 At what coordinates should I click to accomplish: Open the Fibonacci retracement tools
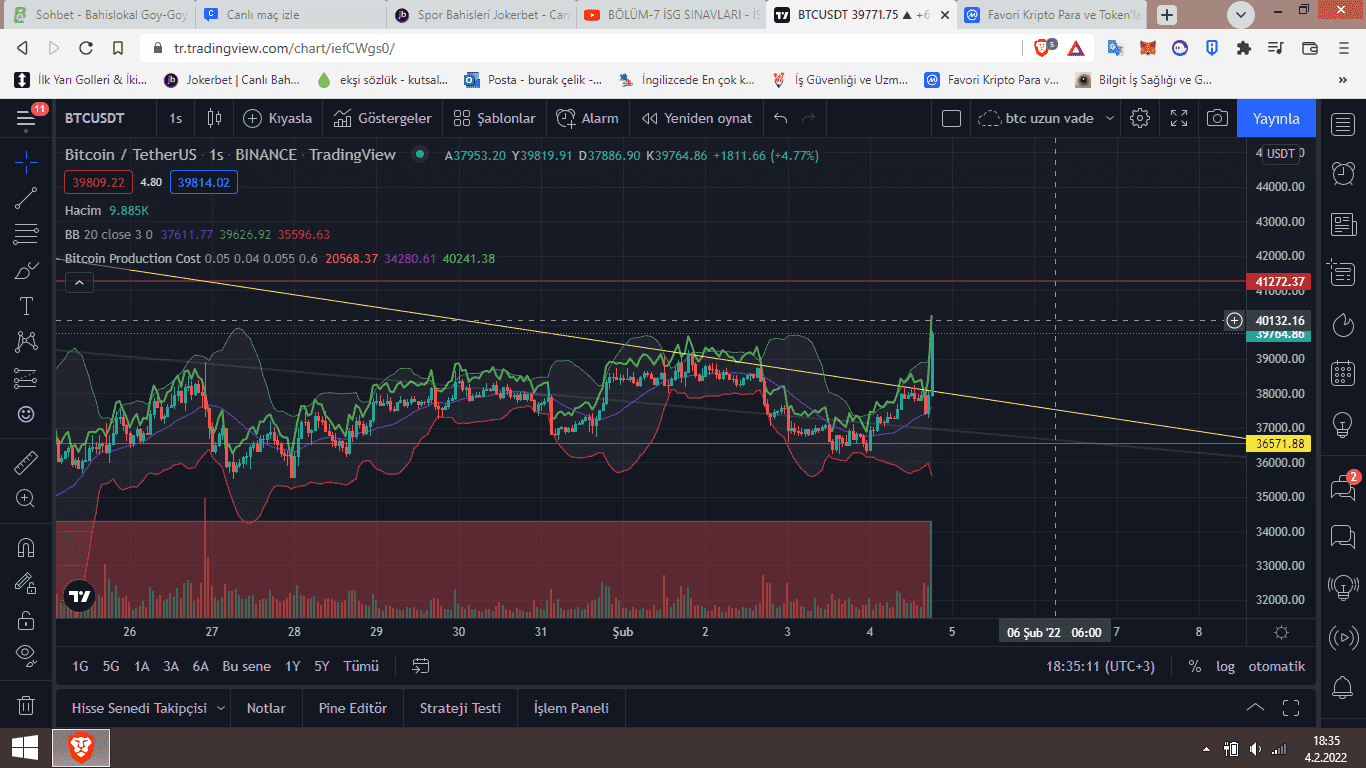pos(26,235)
